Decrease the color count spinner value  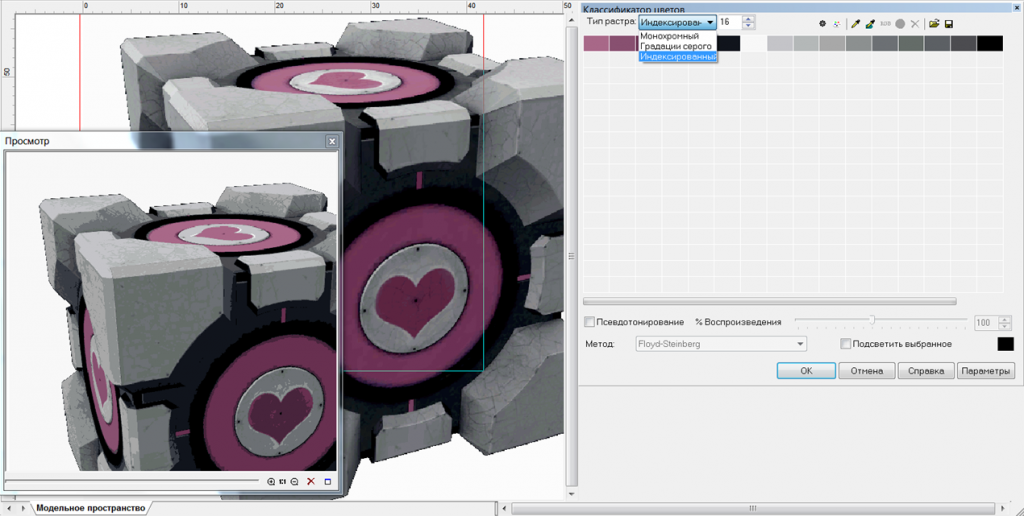pyautogui.click(x=748, y=25)
